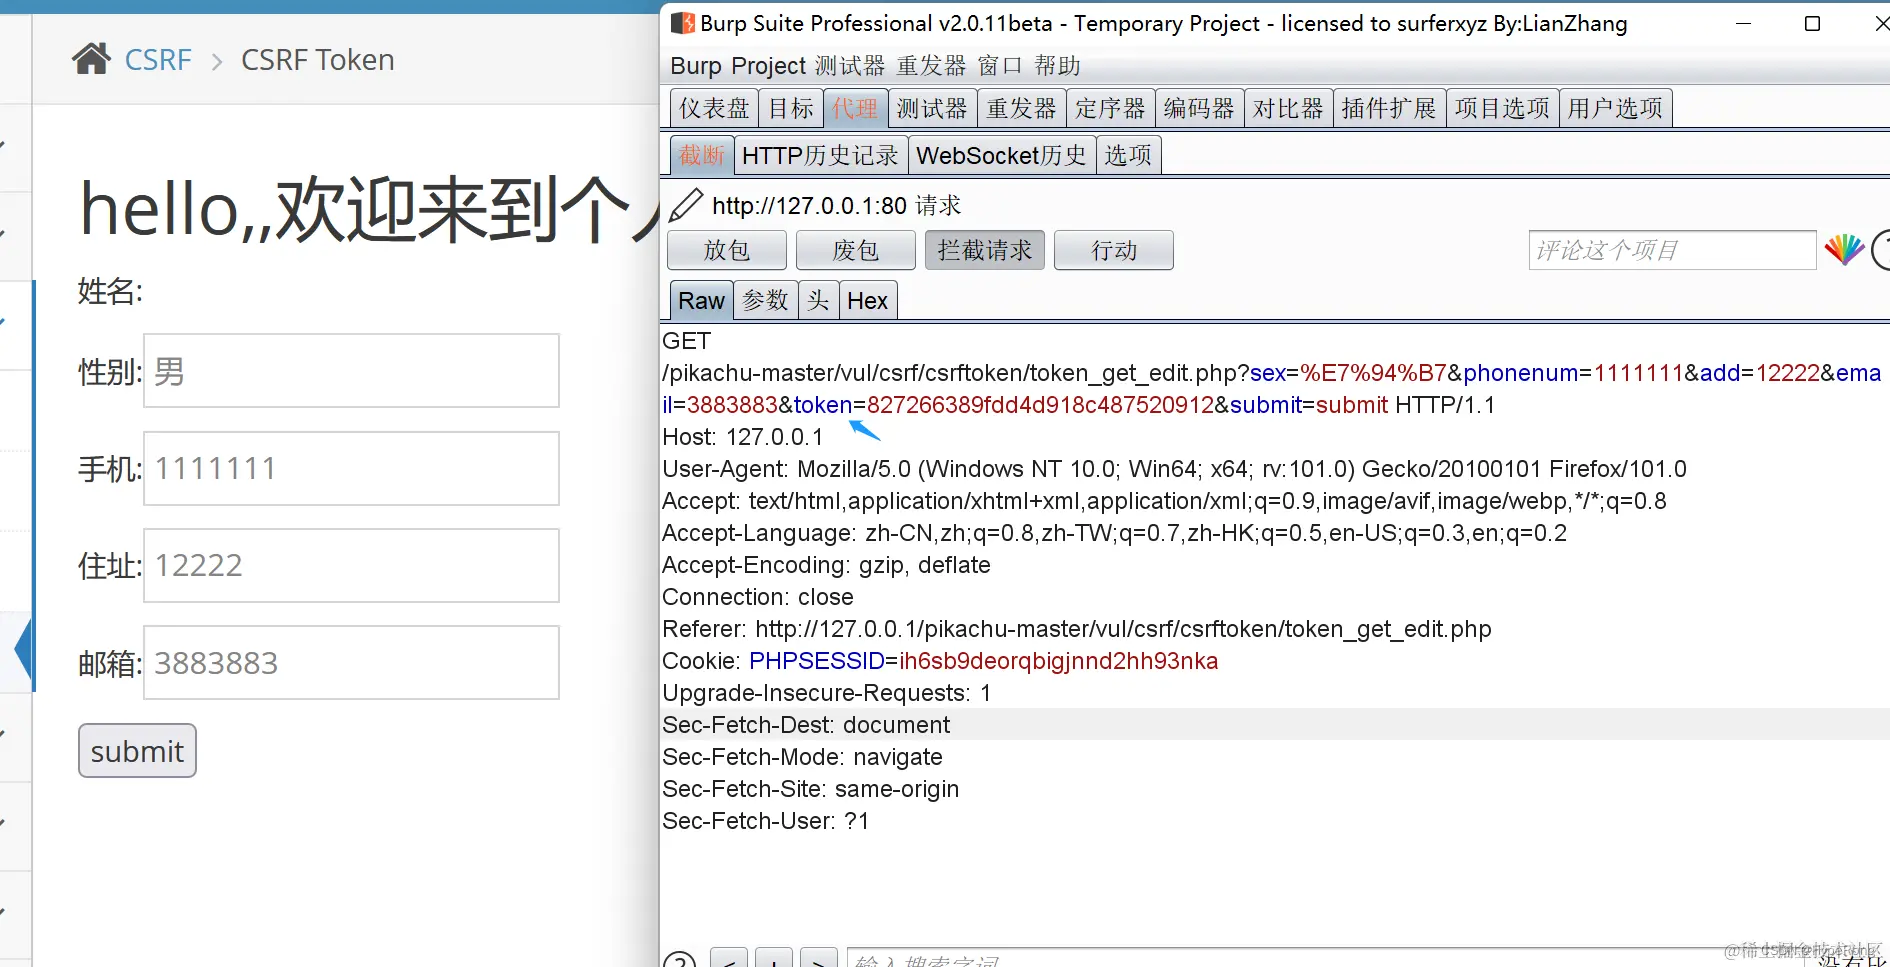Click the Upgrade-Insecure-Requests: 1 line
This screenshot has height=967, width=1890.
(x=827, y=693)
